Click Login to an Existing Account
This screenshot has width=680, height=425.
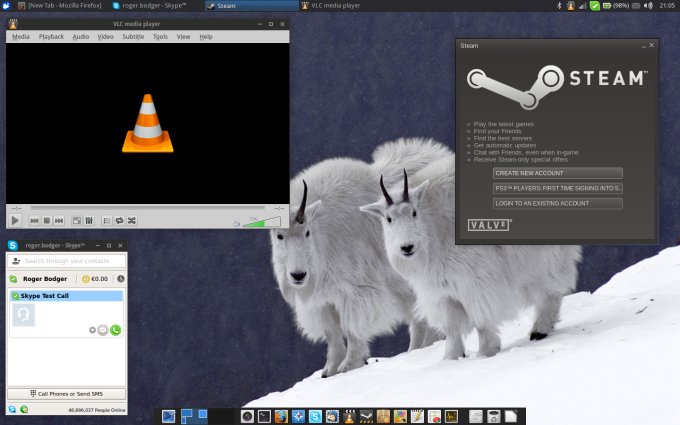(557, 203)
